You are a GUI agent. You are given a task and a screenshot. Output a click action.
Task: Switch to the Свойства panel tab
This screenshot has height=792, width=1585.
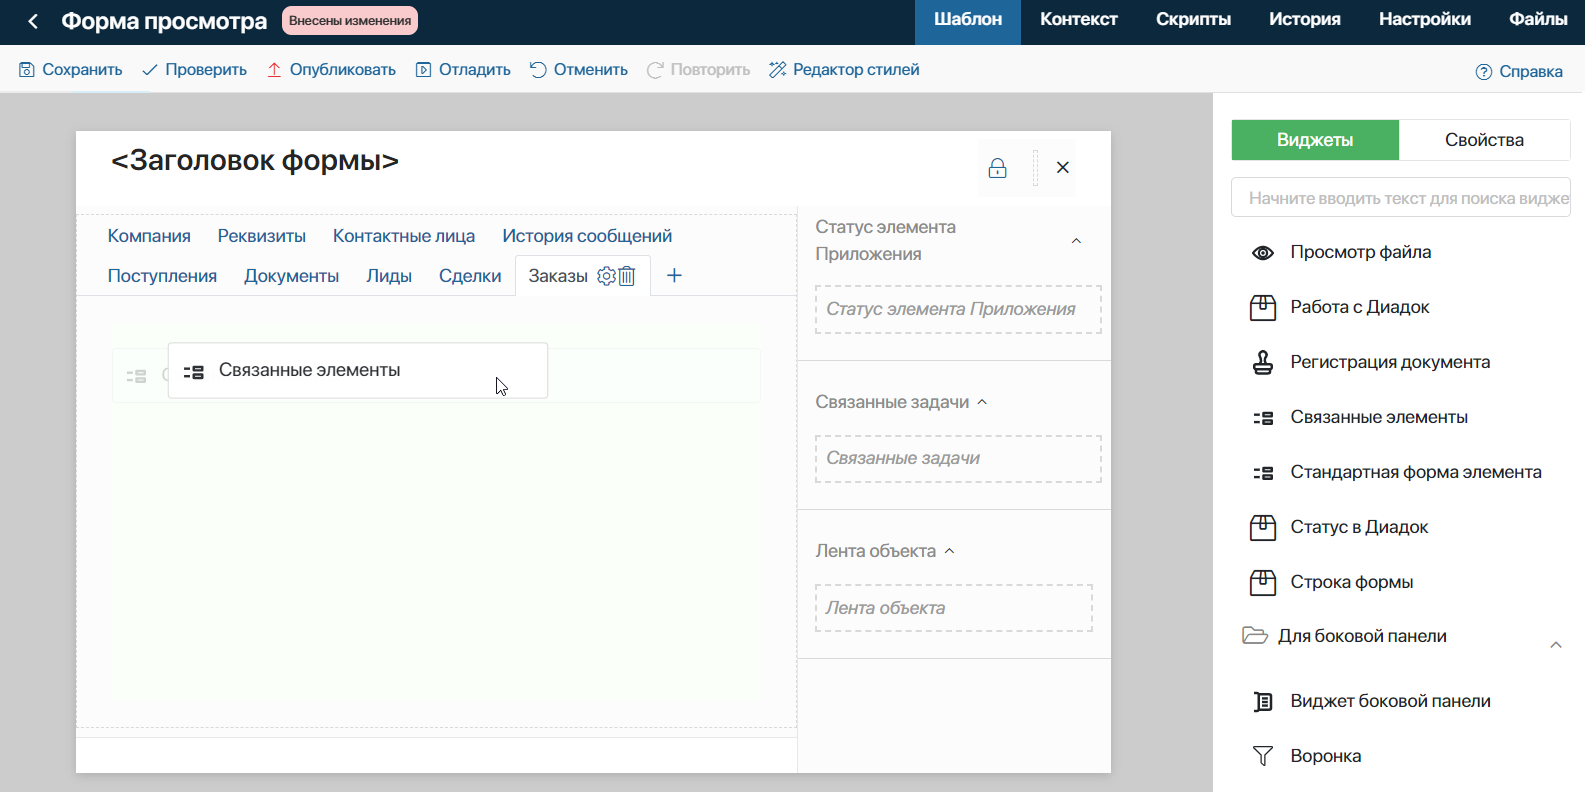1484,140
